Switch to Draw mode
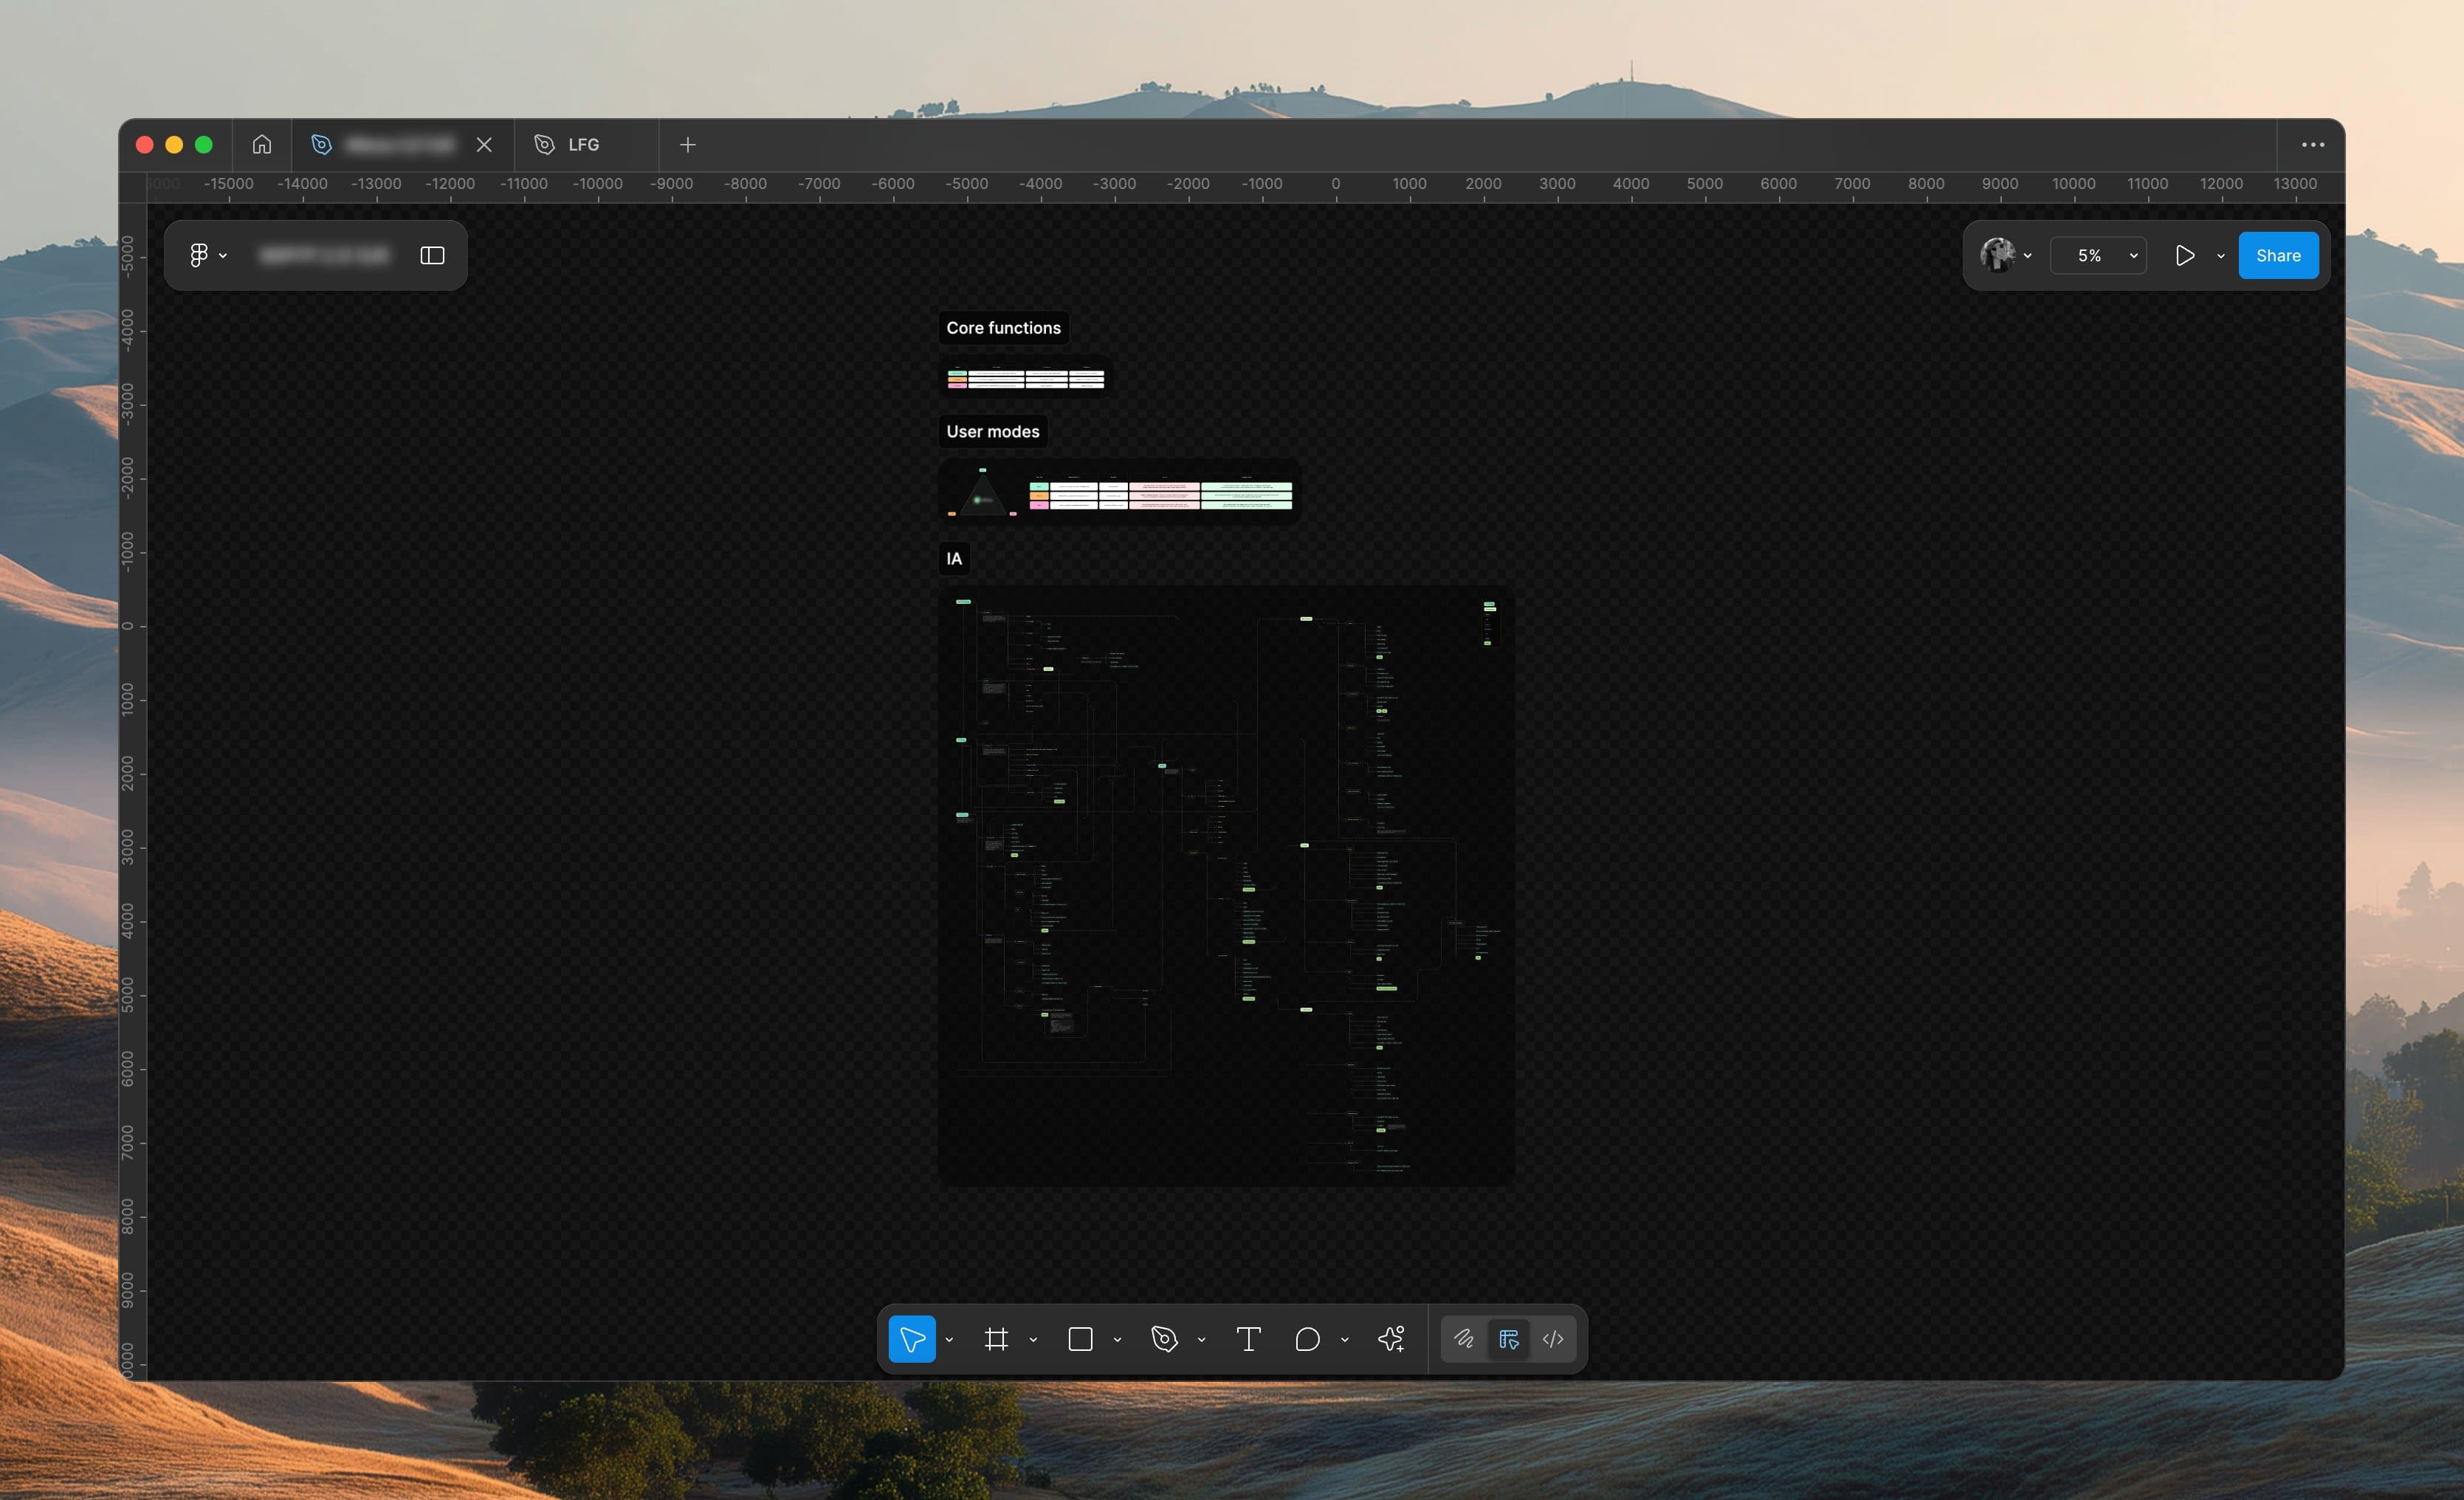 tap(1464, 1339)
